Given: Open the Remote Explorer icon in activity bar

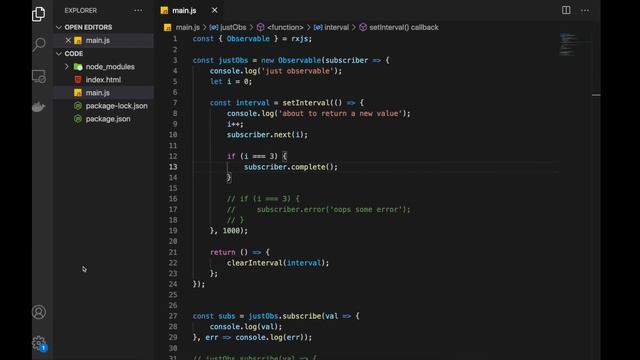Looking at the screenshot, I should pyautogui.click(x=39, y=76).
